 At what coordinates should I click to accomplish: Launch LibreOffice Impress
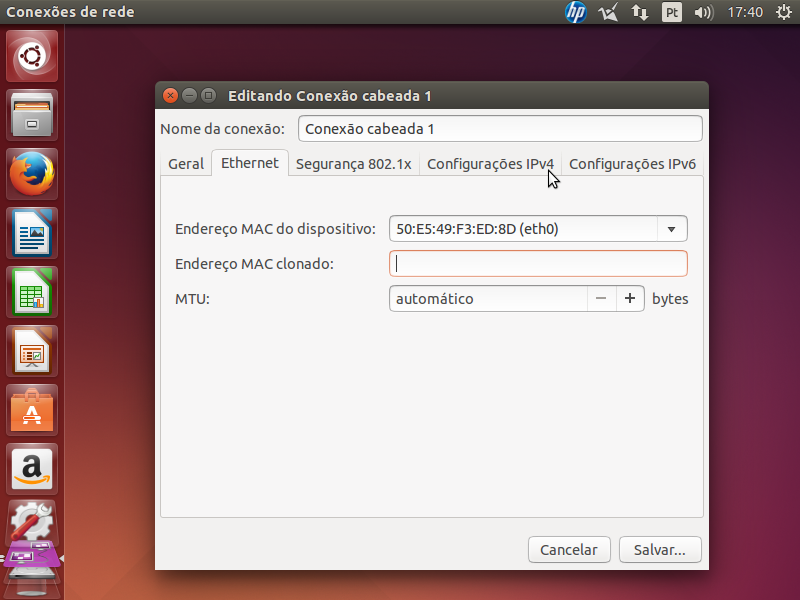point(33,351)
